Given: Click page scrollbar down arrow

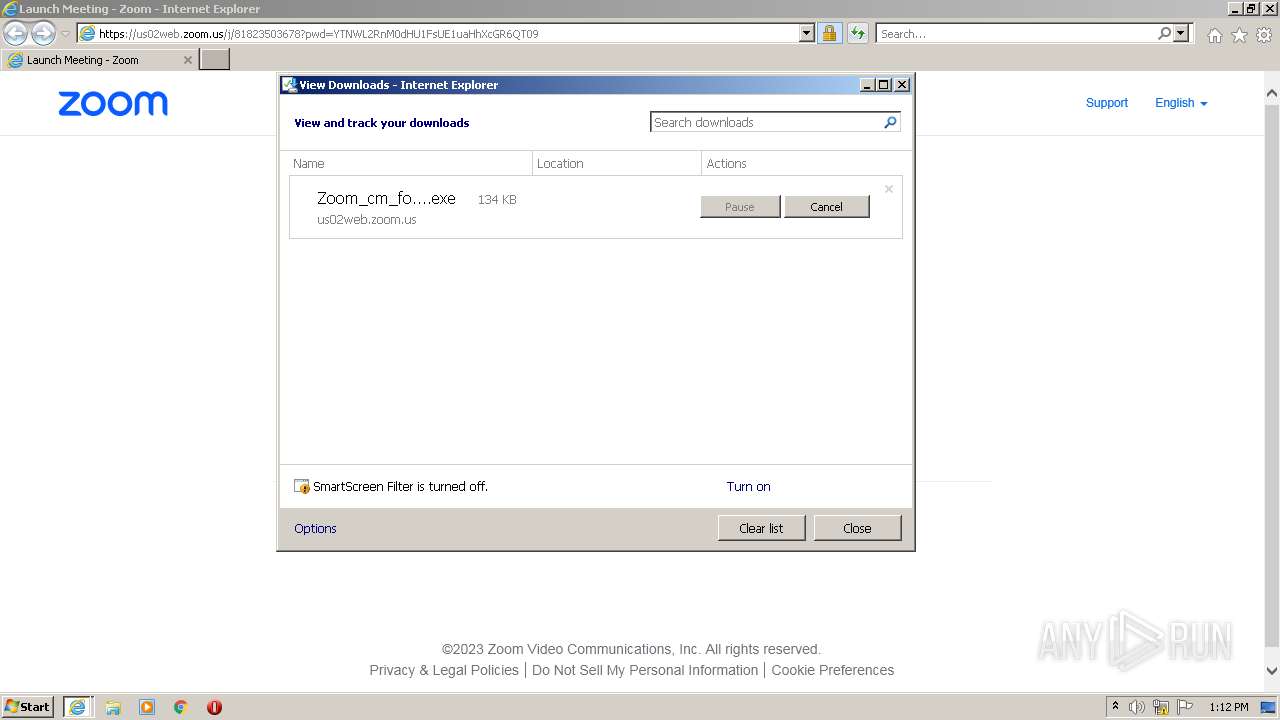Looking at the screenshot, I should point(1271,672).
